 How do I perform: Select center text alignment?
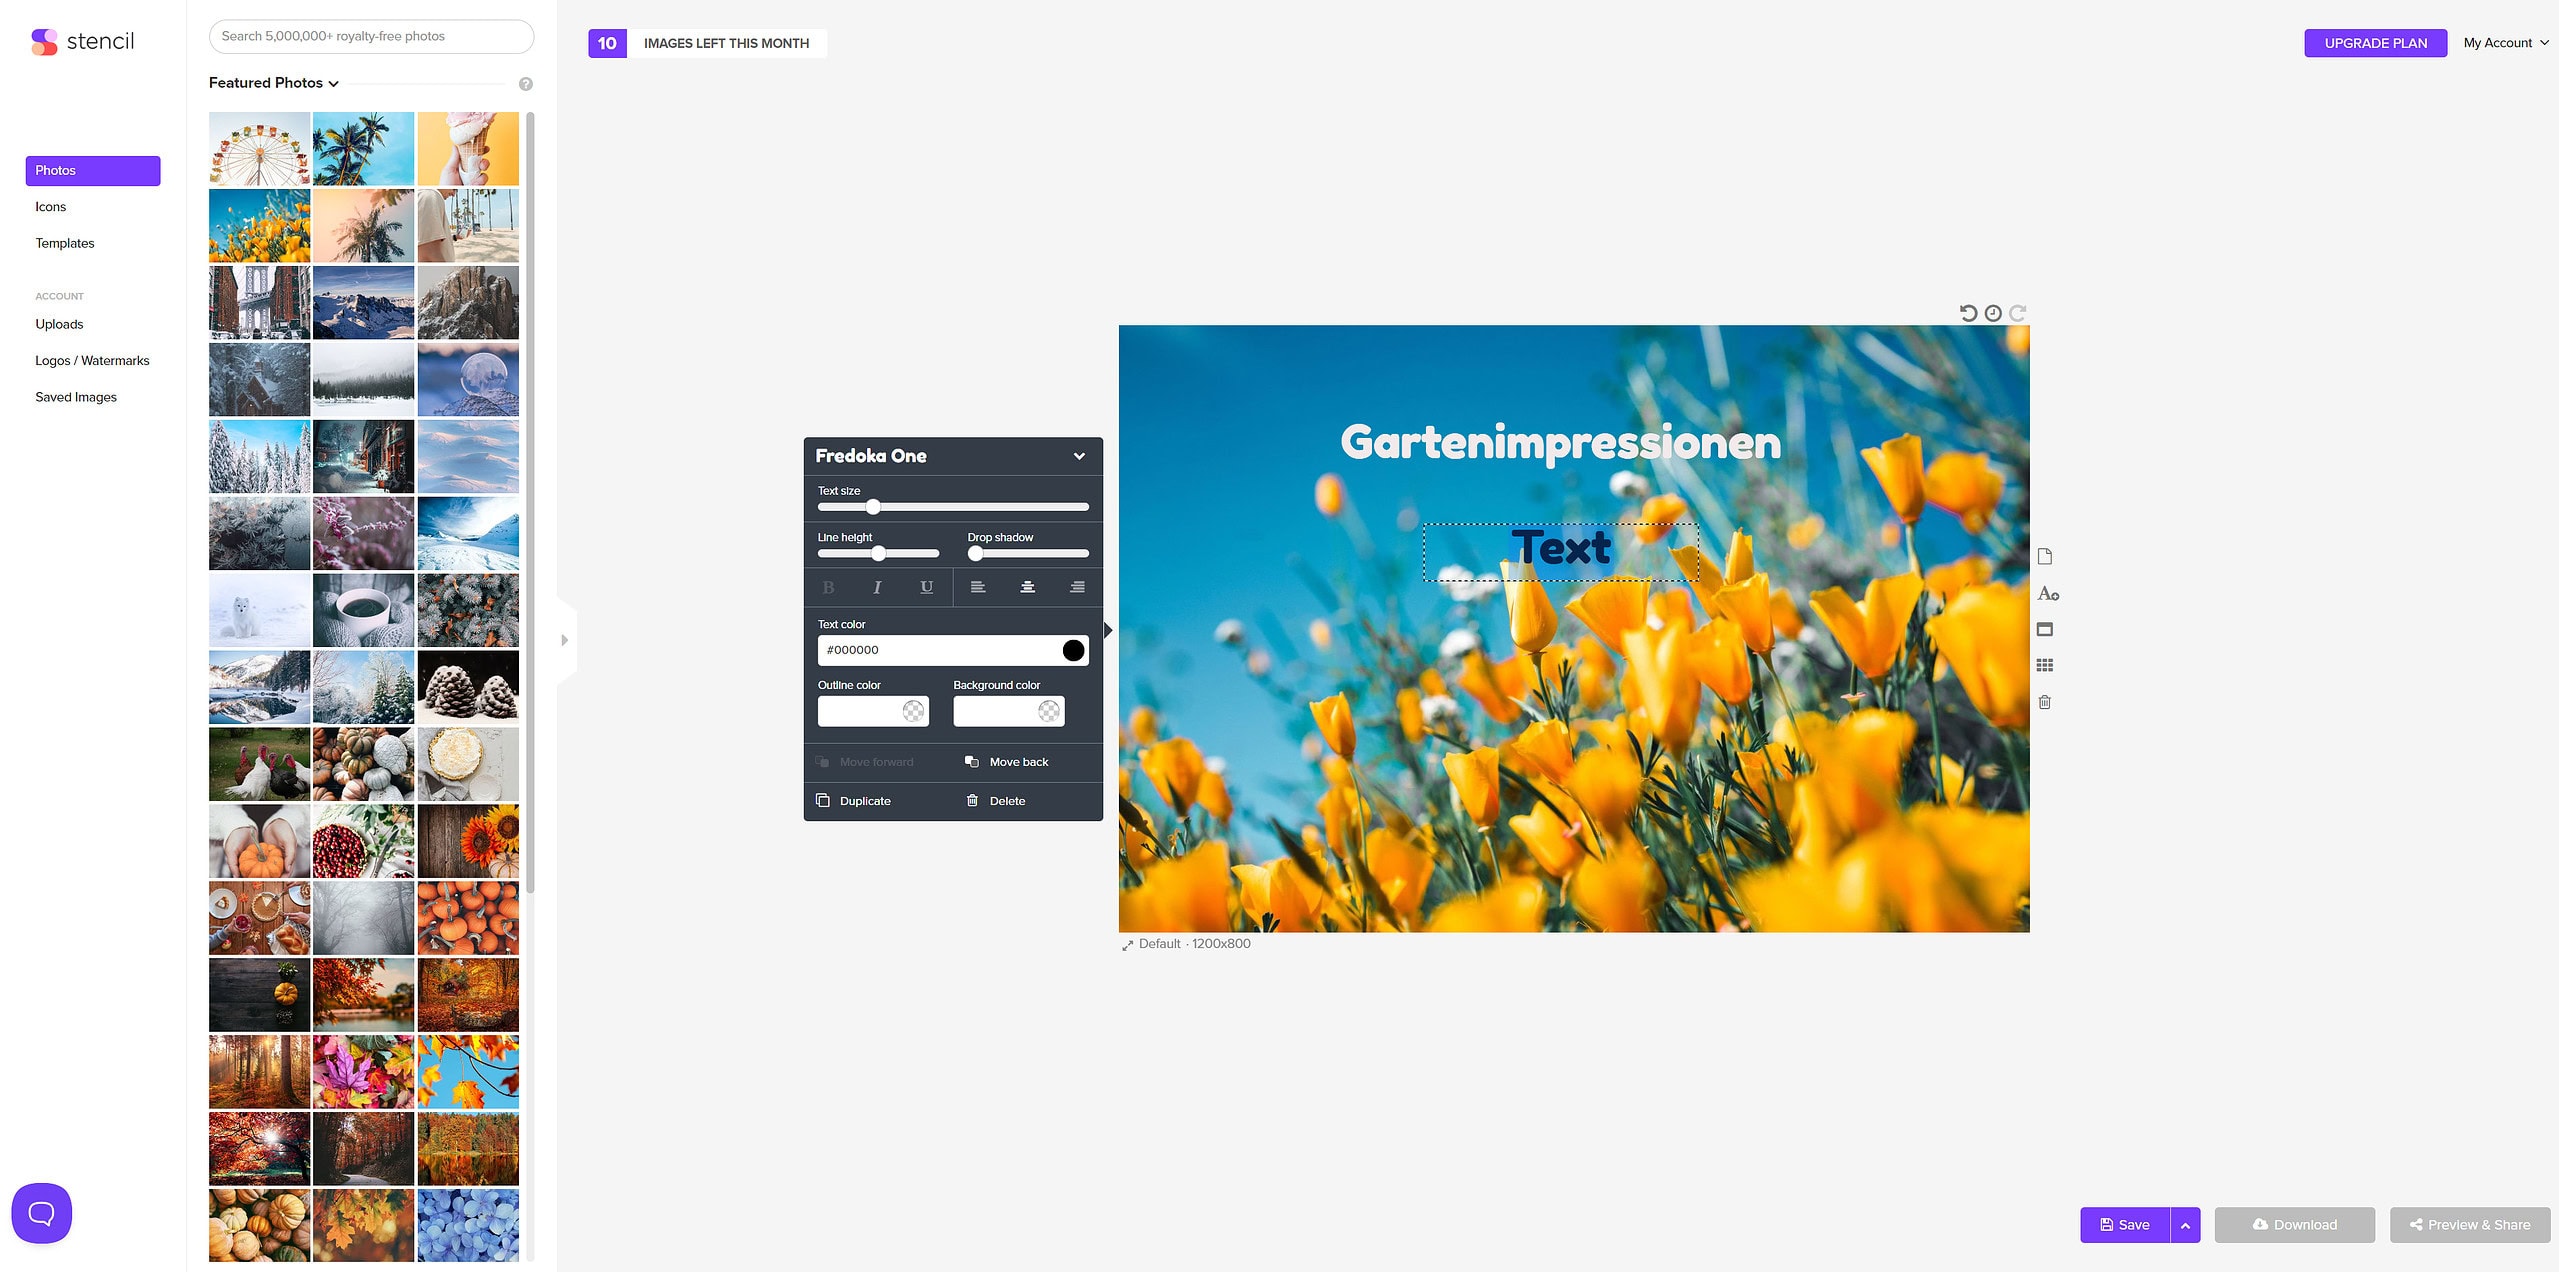(1027, 587)
